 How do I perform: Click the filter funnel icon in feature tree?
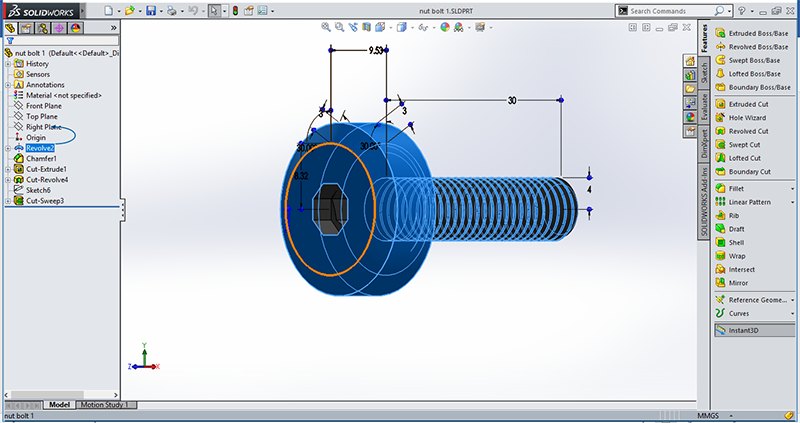(x=10, y=40)
